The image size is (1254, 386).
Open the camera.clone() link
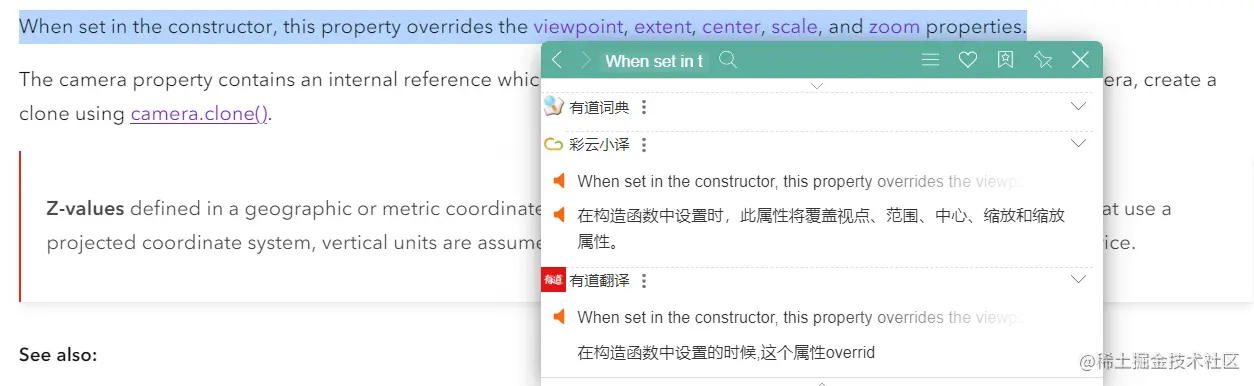coord(199,113)
